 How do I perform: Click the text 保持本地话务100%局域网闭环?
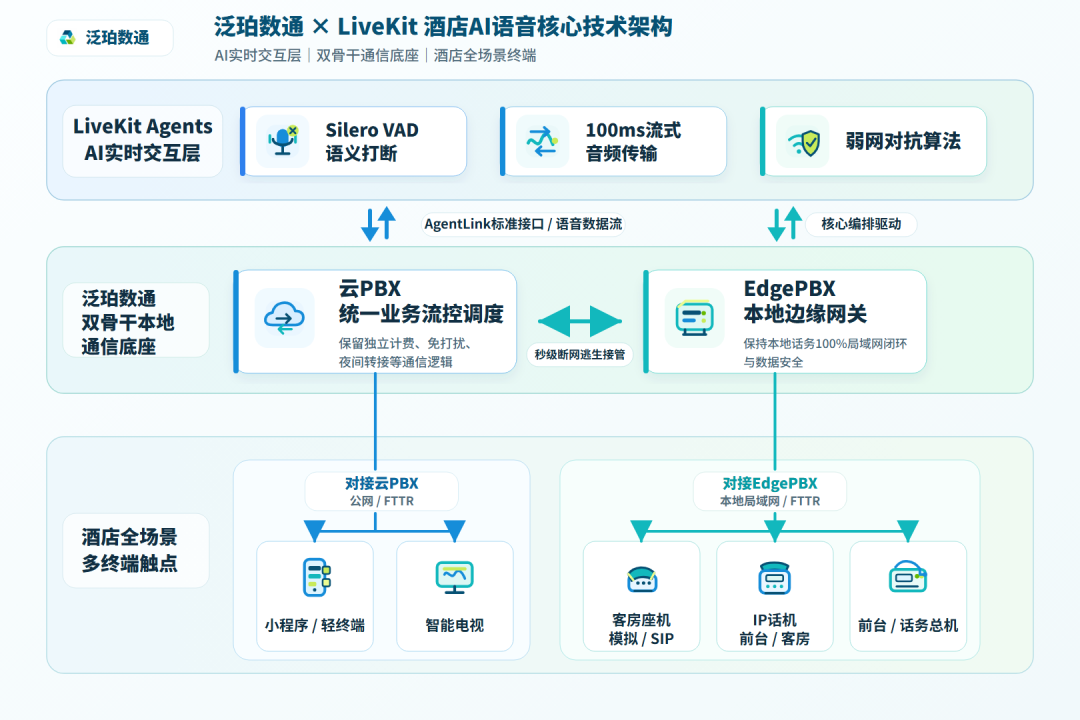(x=824, y=343)
